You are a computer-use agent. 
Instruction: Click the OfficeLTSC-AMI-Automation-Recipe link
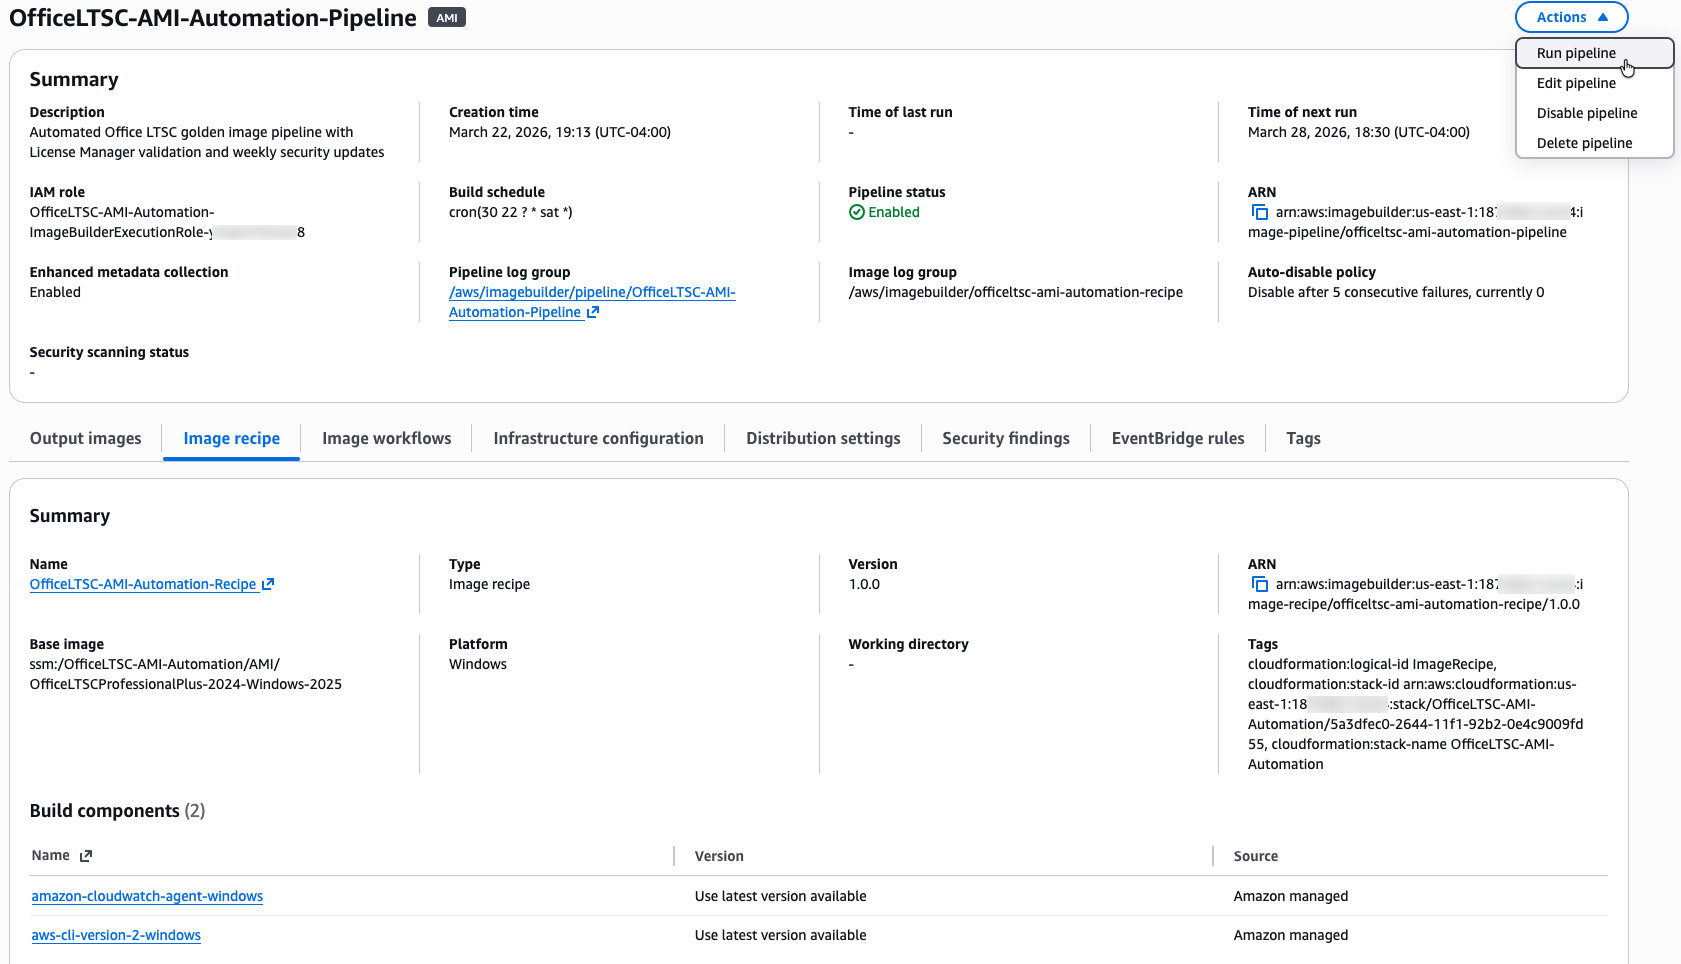point(143,584)
